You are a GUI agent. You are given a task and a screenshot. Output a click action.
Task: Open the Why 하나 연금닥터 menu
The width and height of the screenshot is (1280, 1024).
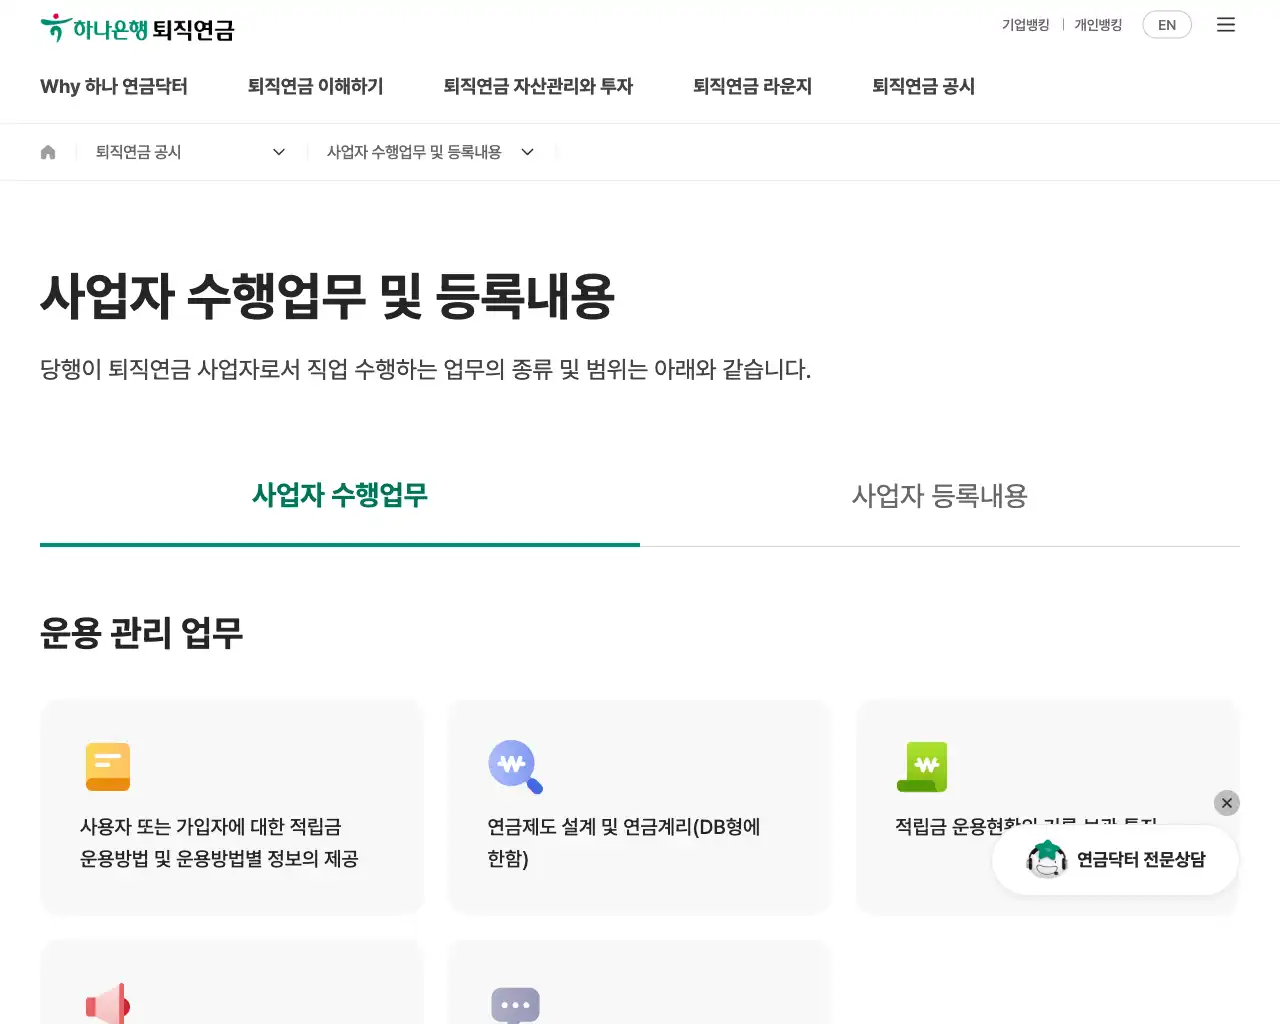(x=114, y=87)
